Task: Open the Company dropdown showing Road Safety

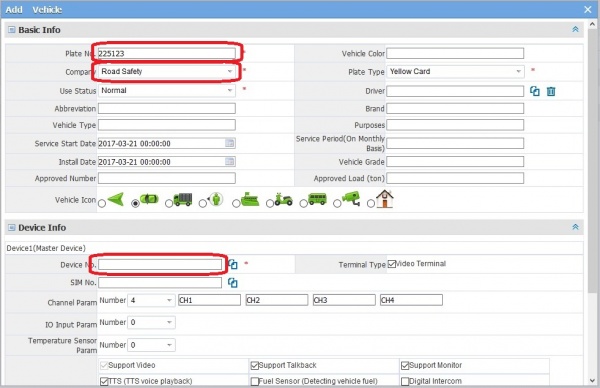Action: 167,72
